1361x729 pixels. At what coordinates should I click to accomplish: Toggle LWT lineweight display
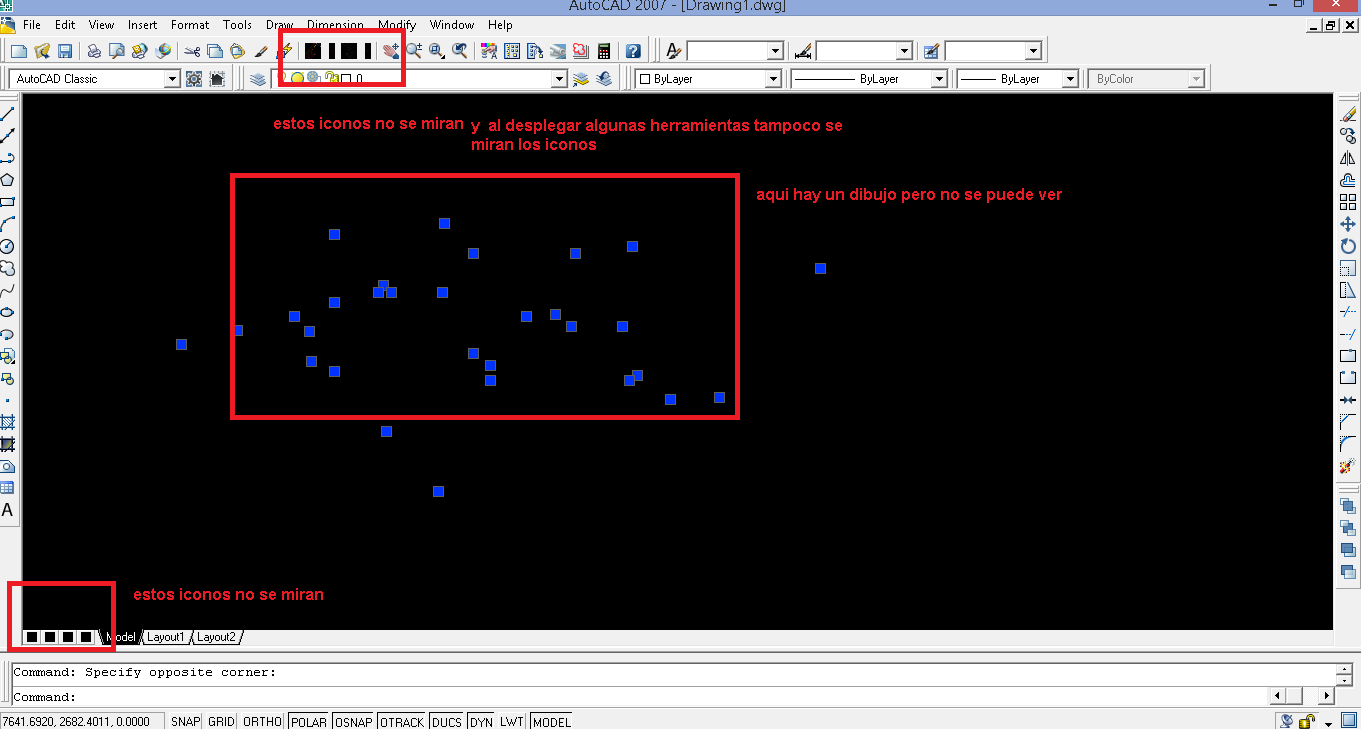[x=512, y=721]
